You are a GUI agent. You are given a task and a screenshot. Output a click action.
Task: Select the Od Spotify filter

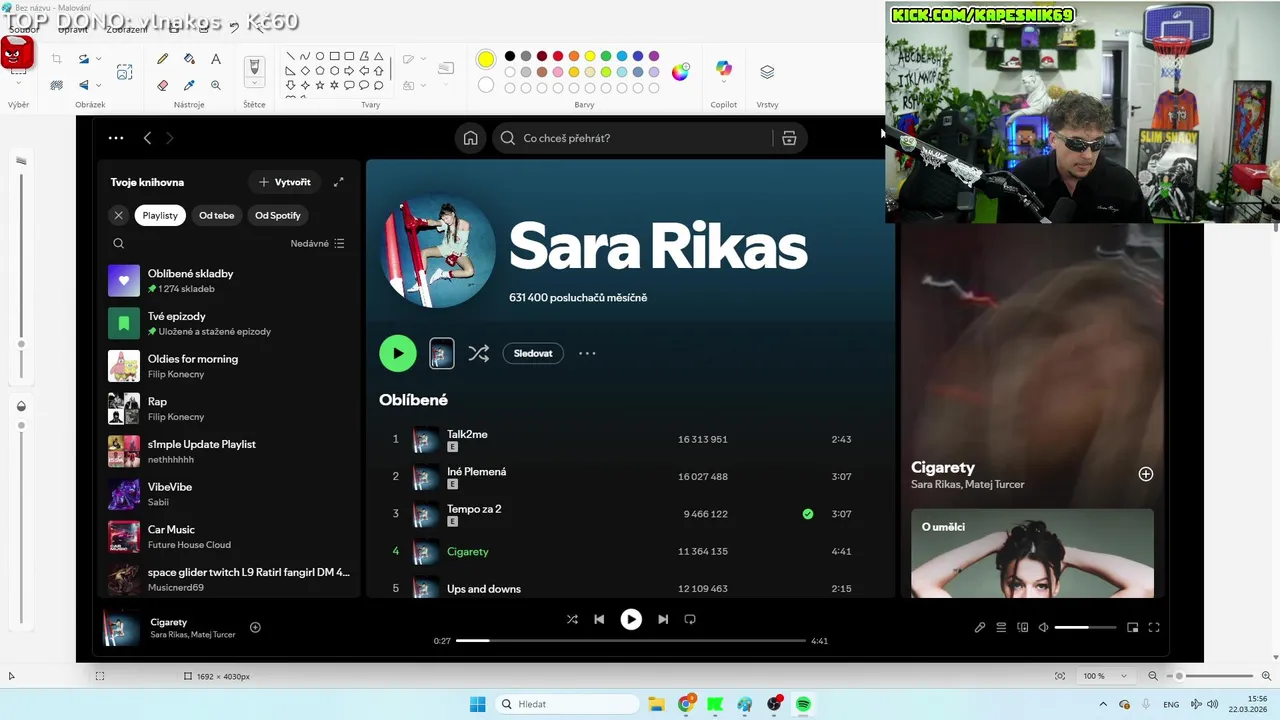click(278, 215)
